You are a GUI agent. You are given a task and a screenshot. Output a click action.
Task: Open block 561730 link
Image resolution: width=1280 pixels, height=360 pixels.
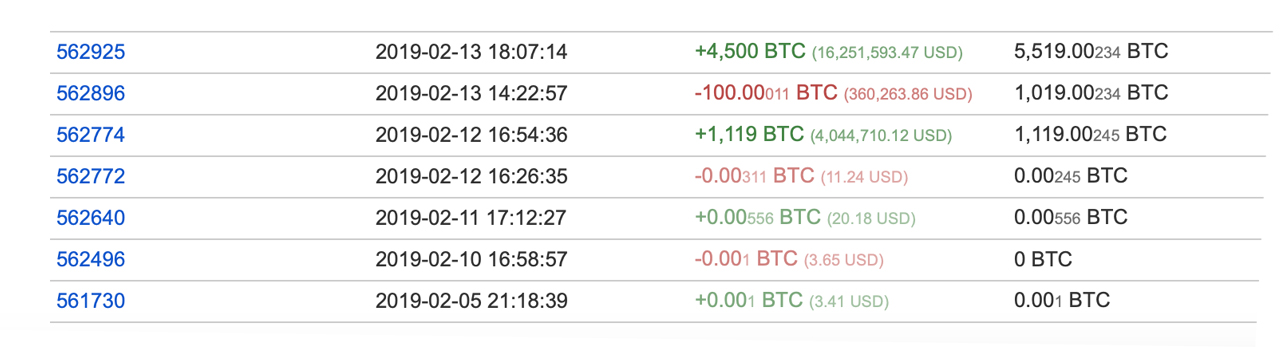click(x=90, y=300)
